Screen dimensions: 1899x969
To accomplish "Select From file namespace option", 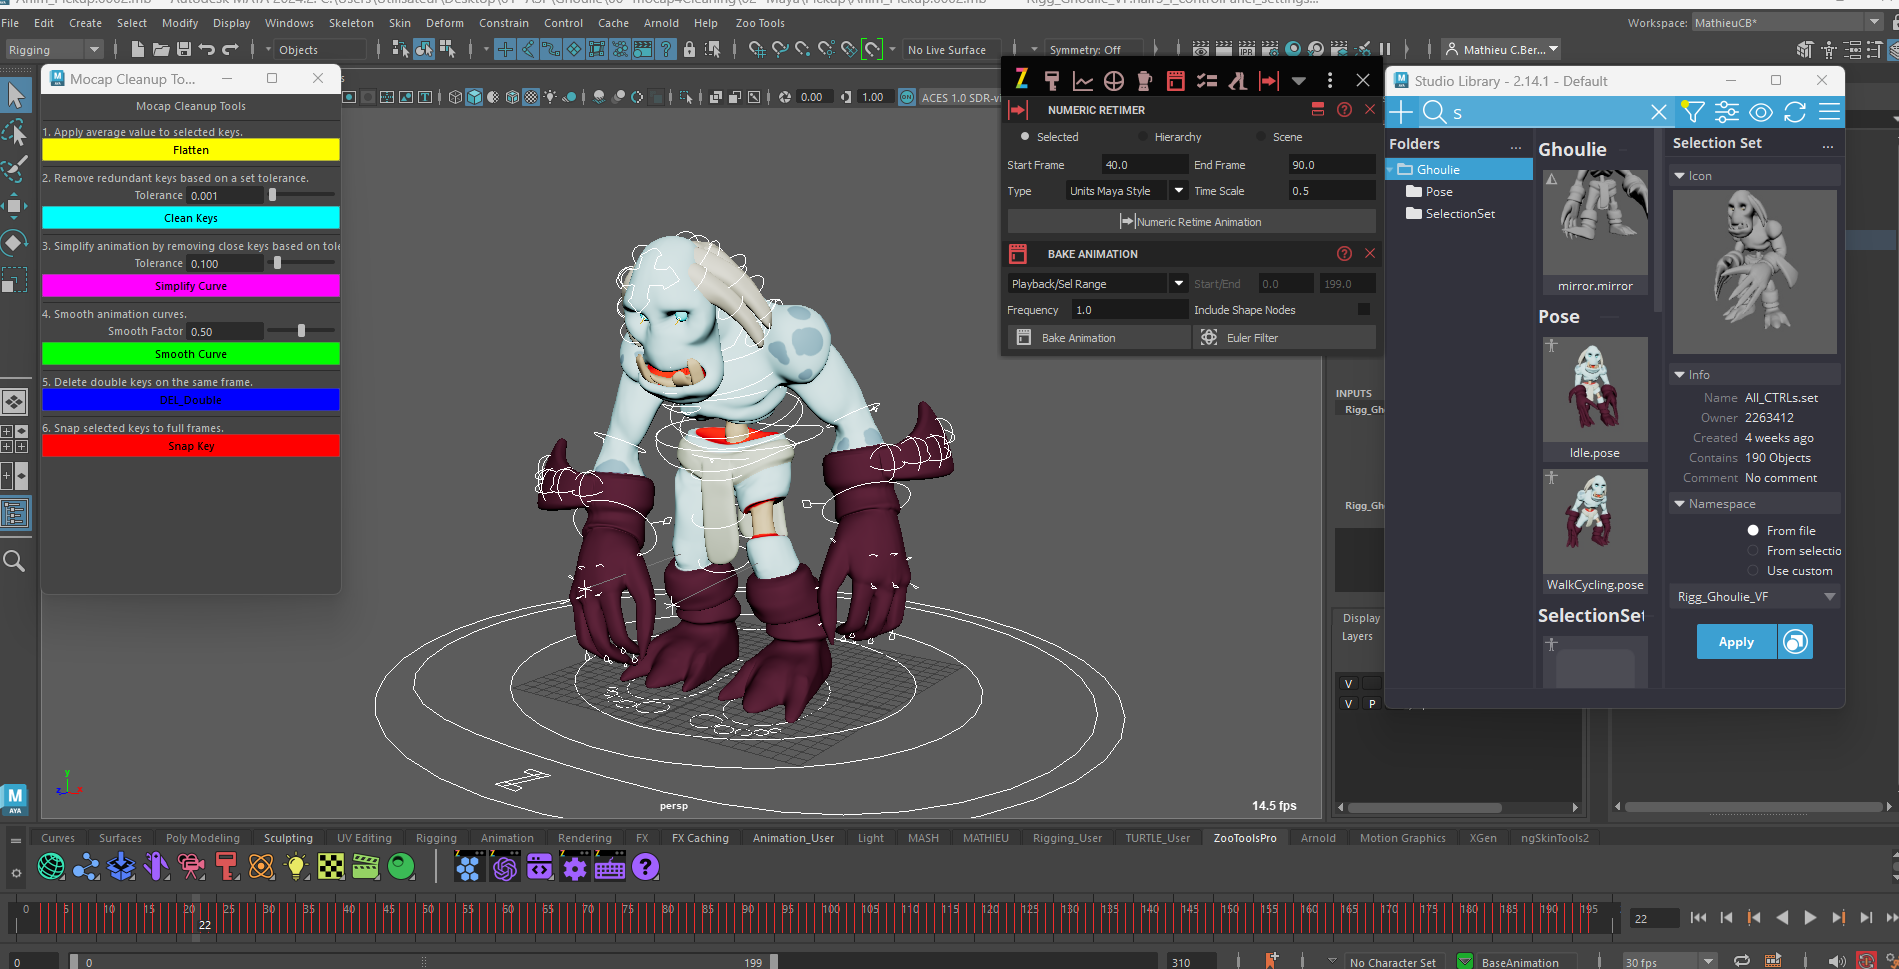I will pos(1753,531).
